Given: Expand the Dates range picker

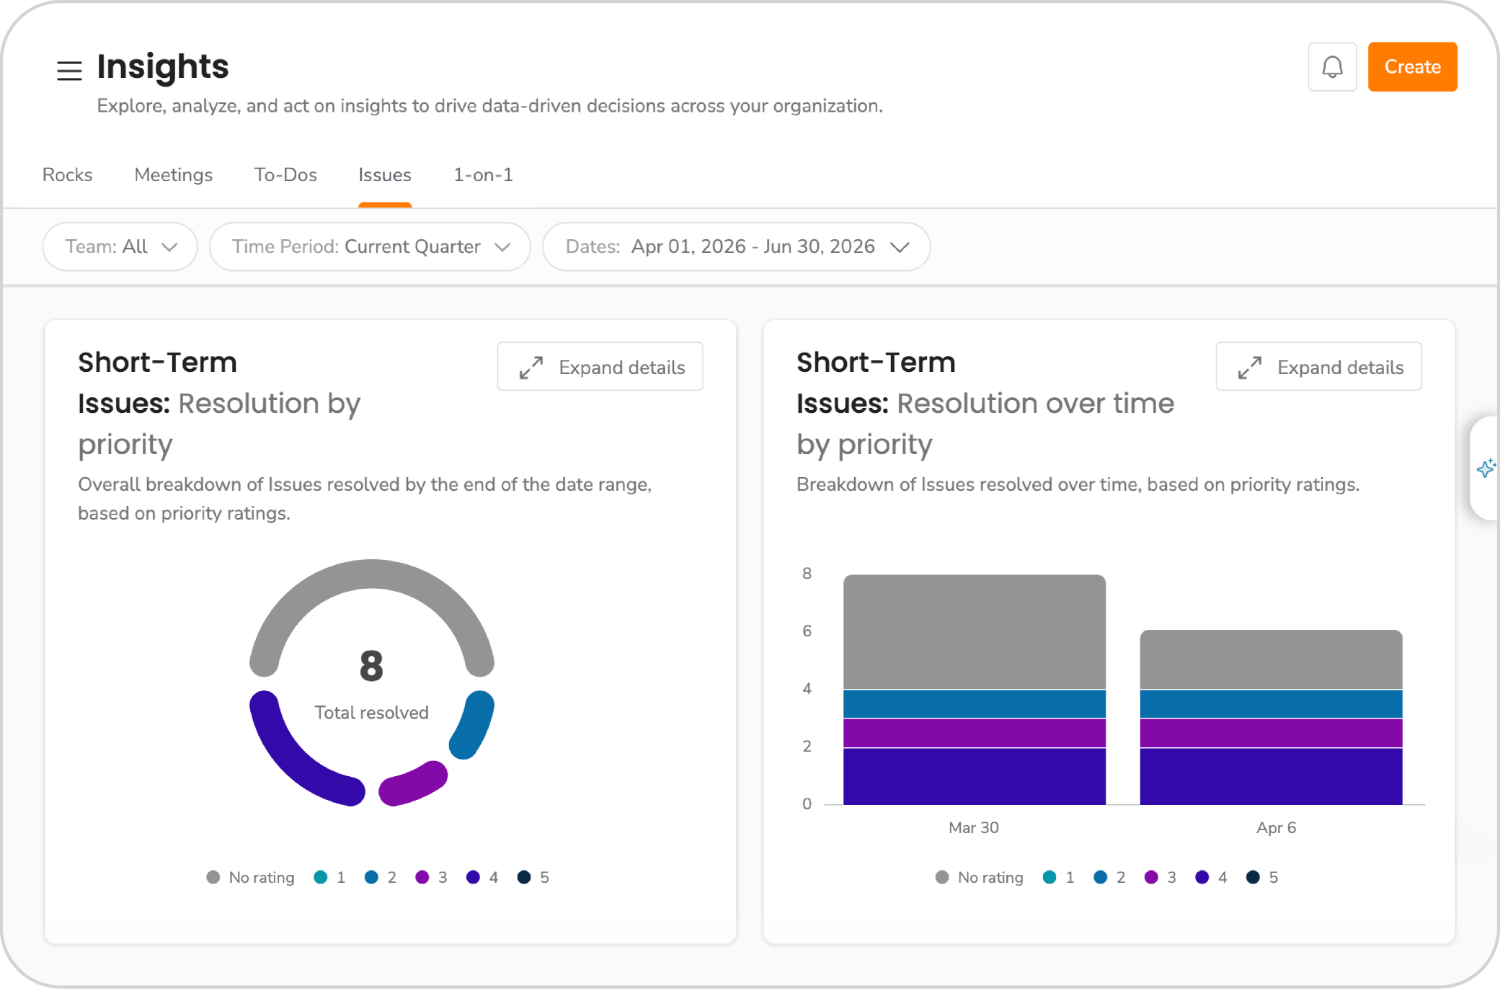Looking at the screenshot, I should (x=736, y=247).
